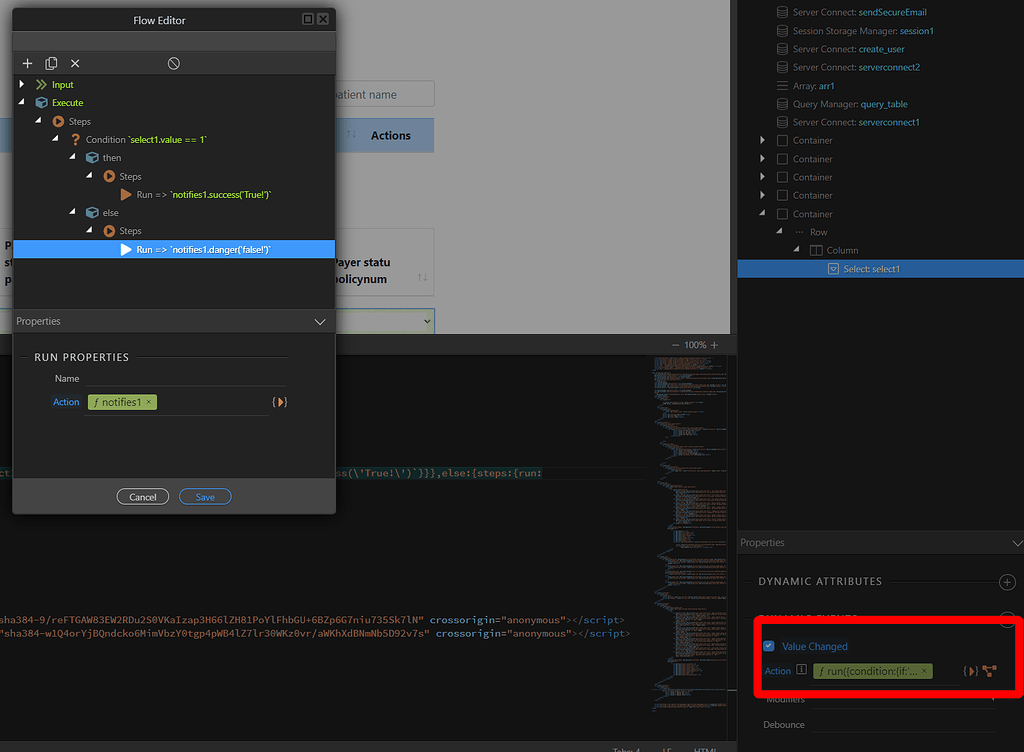Image resolution: width=1024 pixels, height=752 pixels.
Task: Click the disable step icon in Flow Editor toolbar
Action: click(x=173, y=63)
